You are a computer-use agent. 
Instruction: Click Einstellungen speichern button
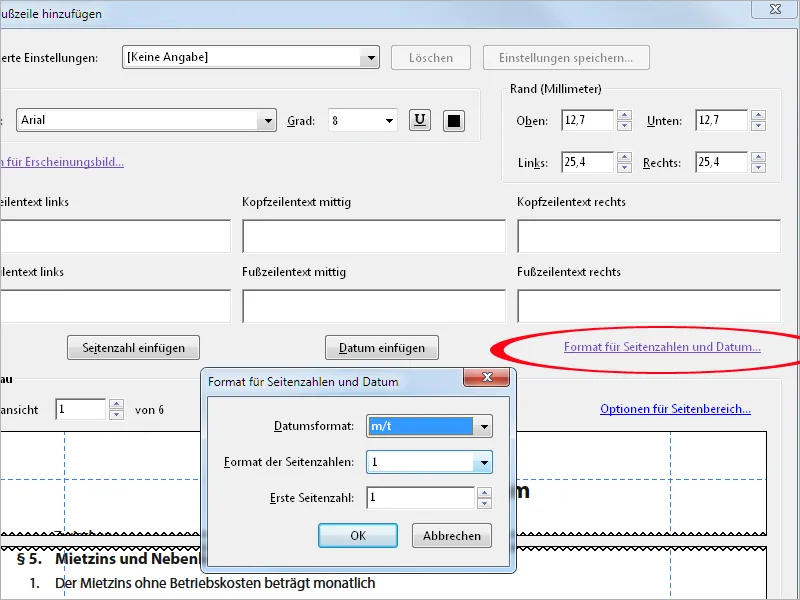pos(566,58)
